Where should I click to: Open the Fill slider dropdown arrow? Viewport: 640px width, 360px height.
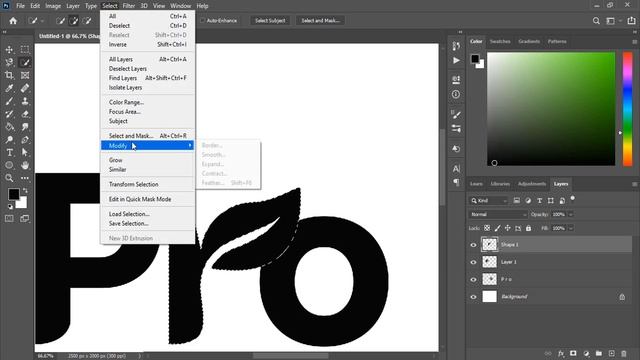point(571,228)
